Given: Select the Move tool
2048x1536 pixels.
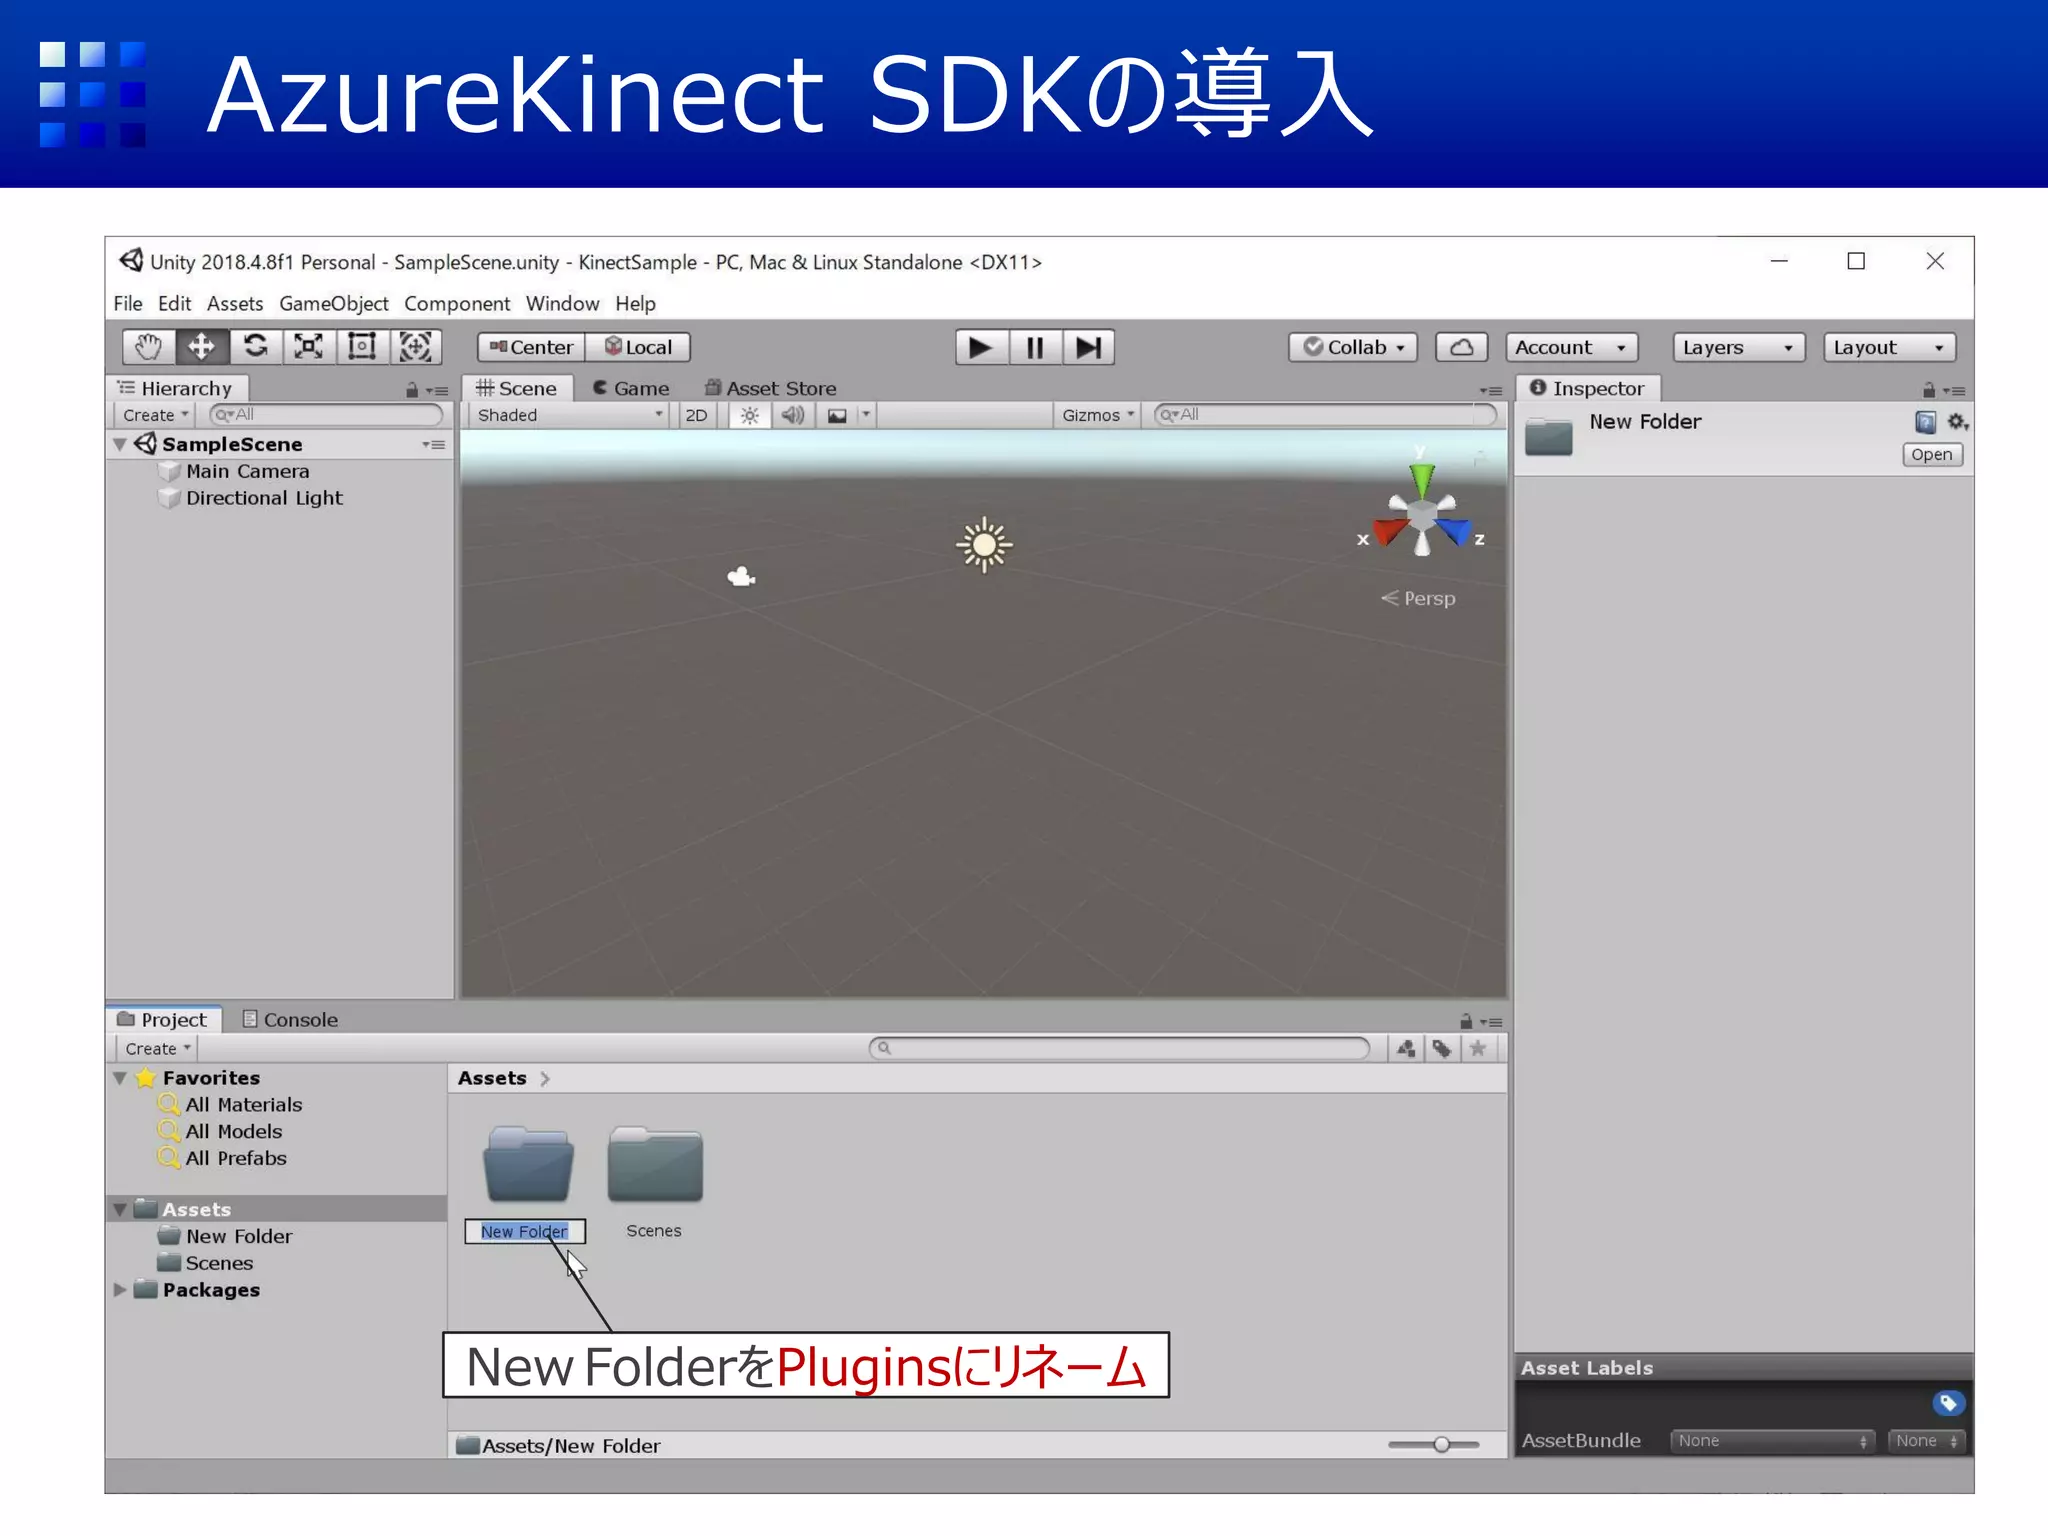Looking at the screenshot, I should pos(202,347).
